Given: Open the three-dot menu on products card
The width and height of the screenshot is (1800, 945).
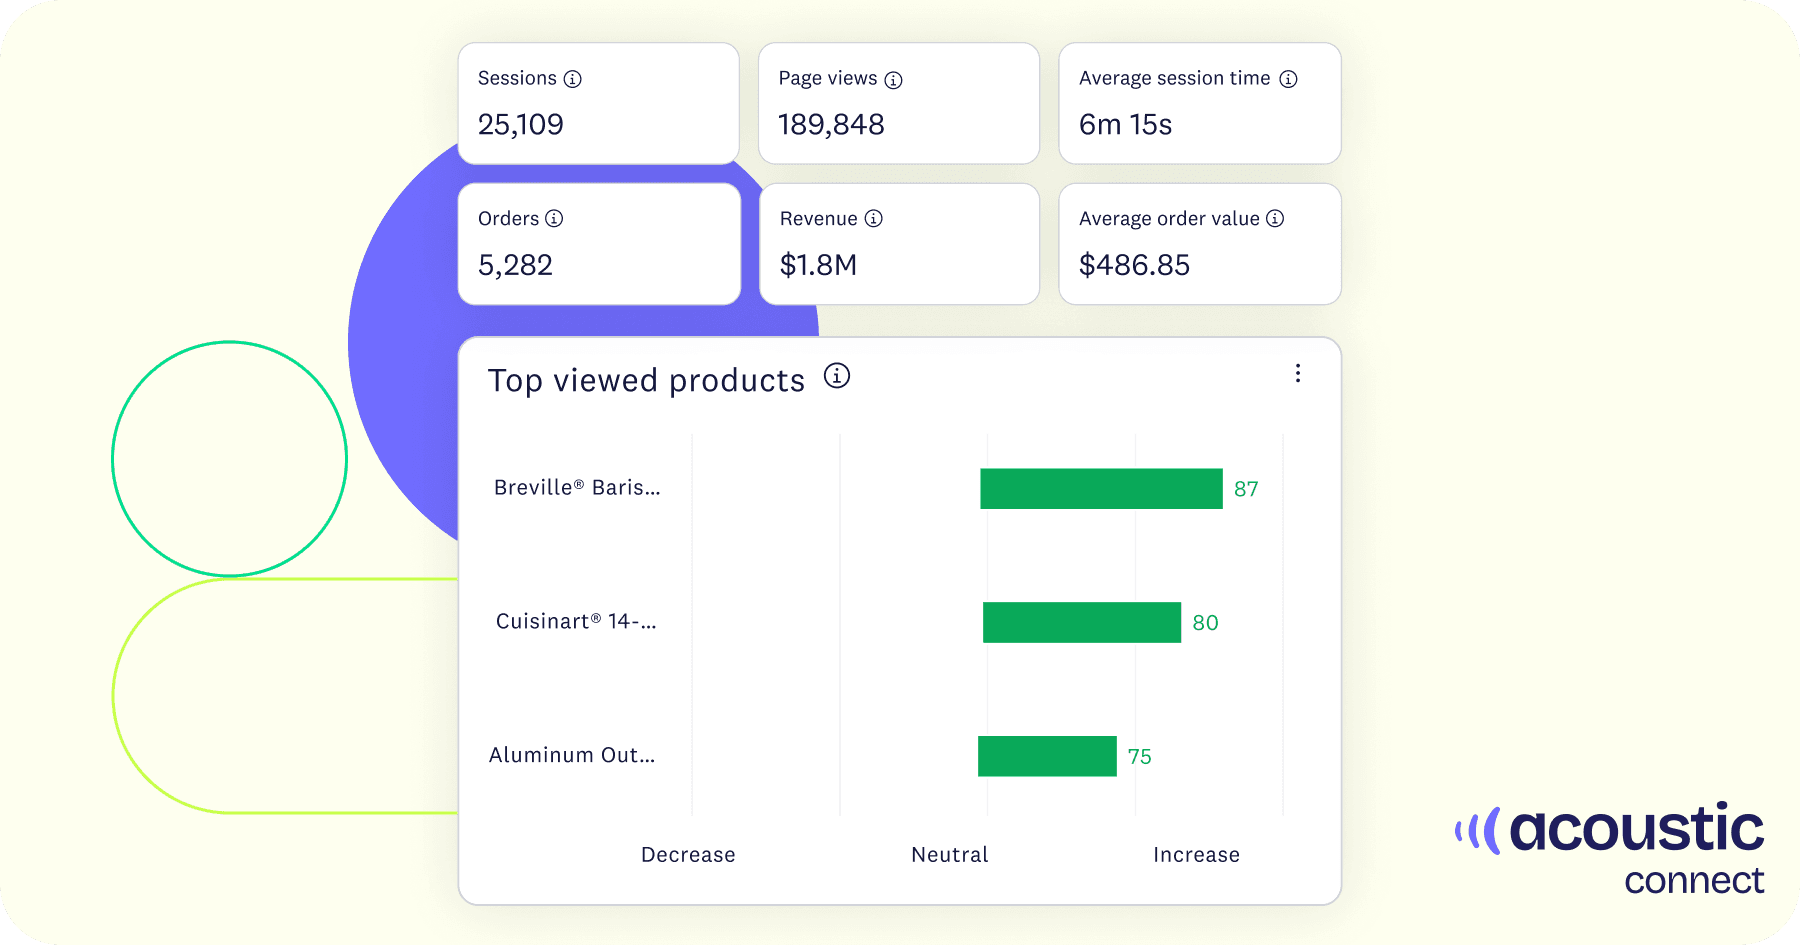Looking at the screenshot, I should click(1297, 373).
